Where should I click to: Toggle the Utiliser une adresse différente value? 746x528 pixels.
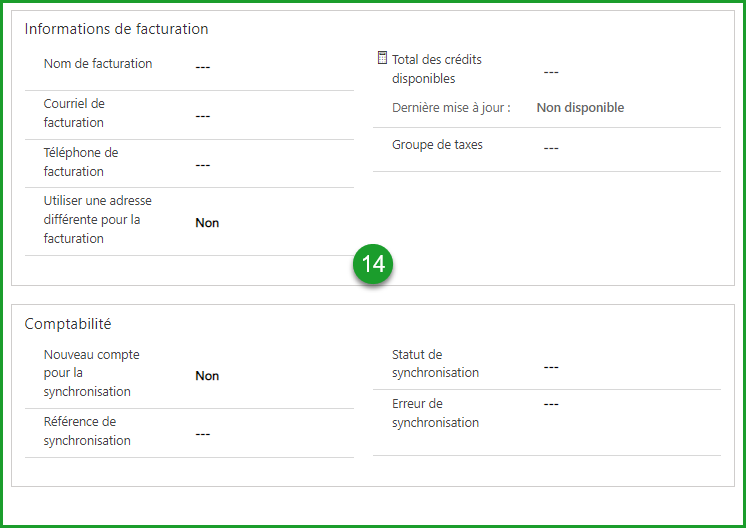pyautogui.click(x=207, y=223)
